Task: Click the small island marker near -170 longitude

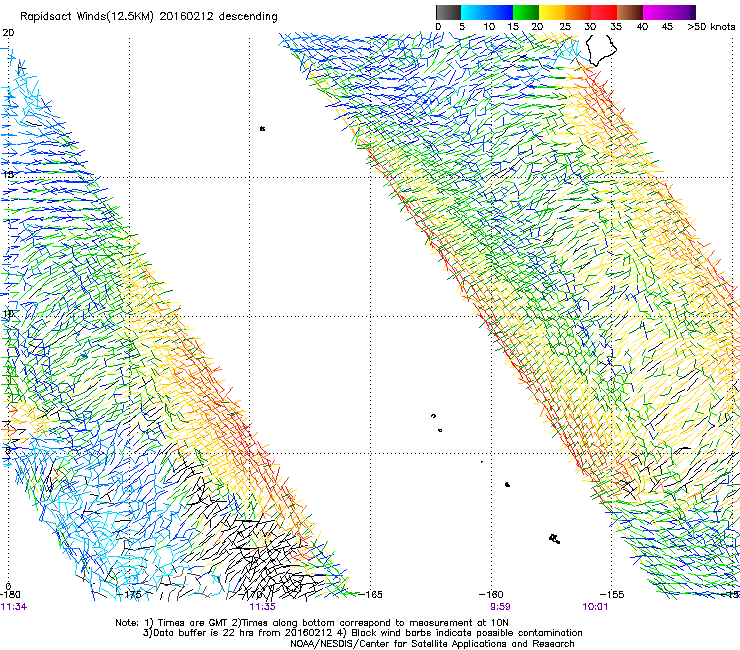Action: 262,128
